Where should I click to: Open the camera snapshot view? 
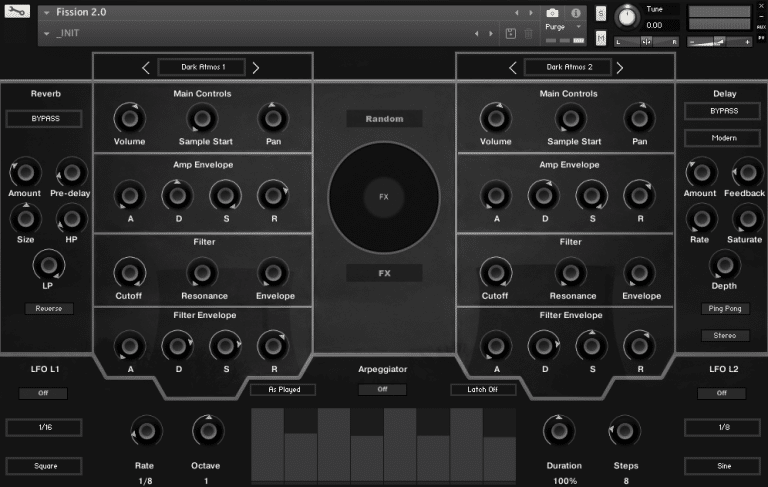point(553,13)
